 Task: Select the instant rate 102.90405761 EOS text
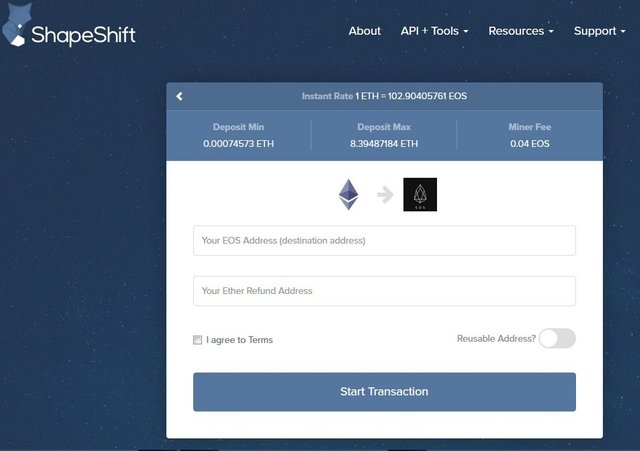click(x=427, y=96)
